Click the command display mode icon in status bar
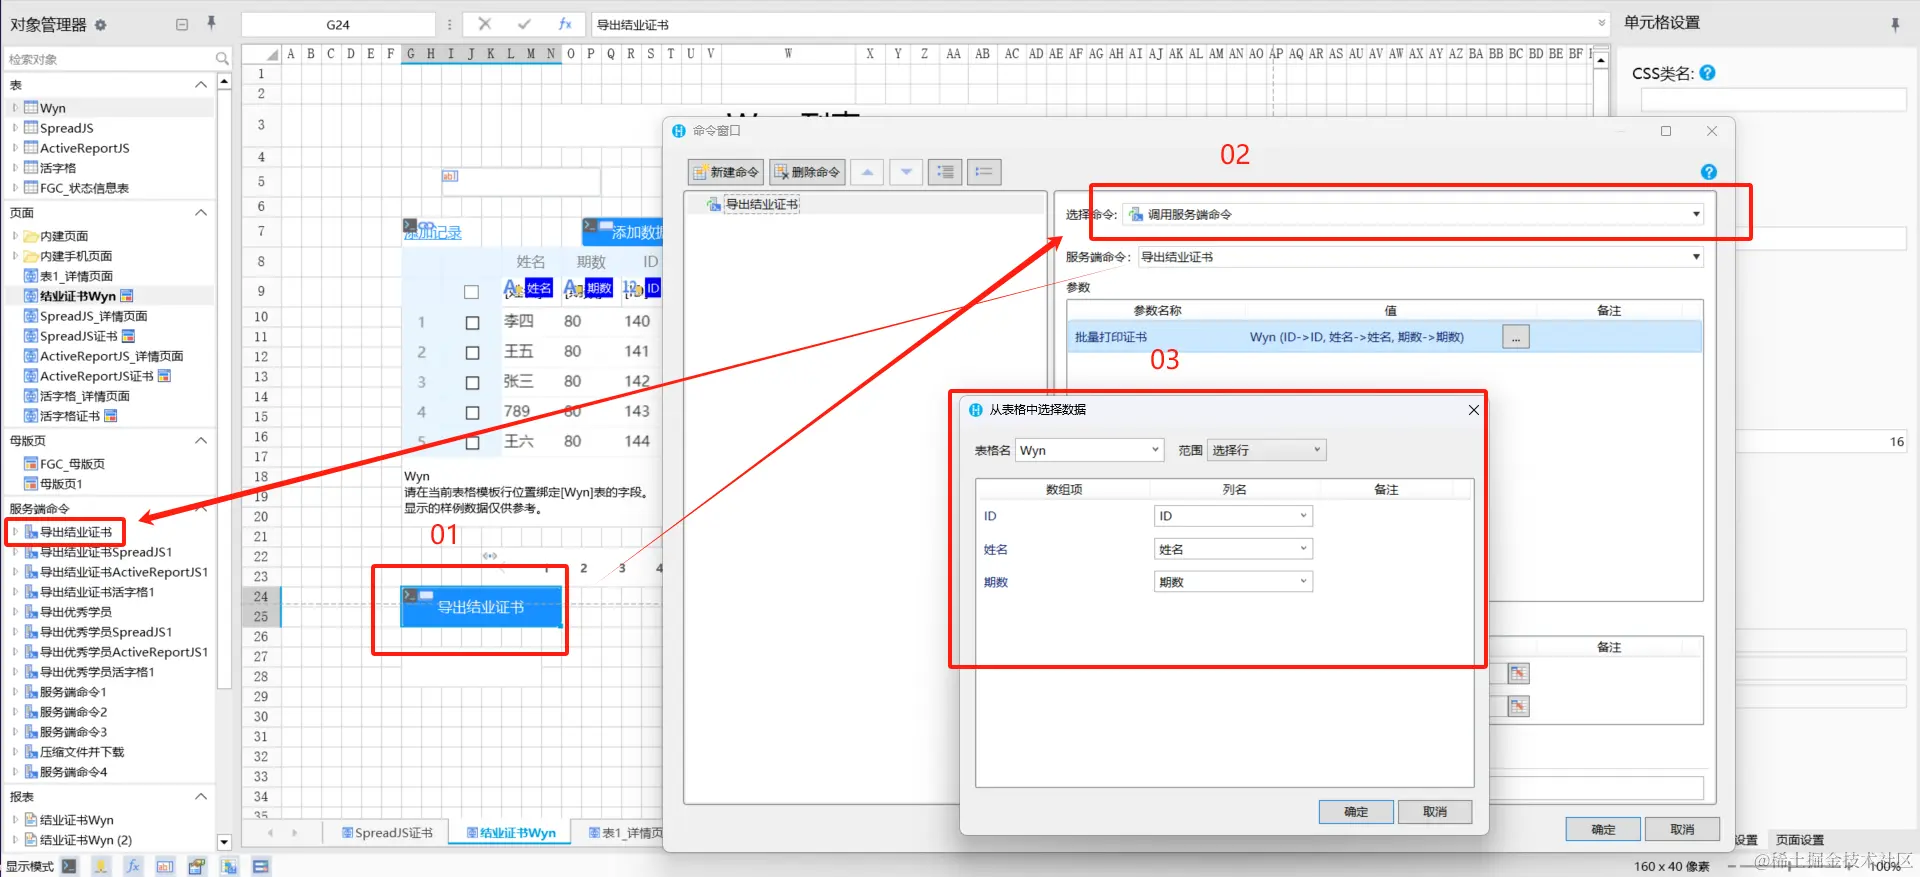This screenshot has height=877, width=1920. tap(69, 866)
